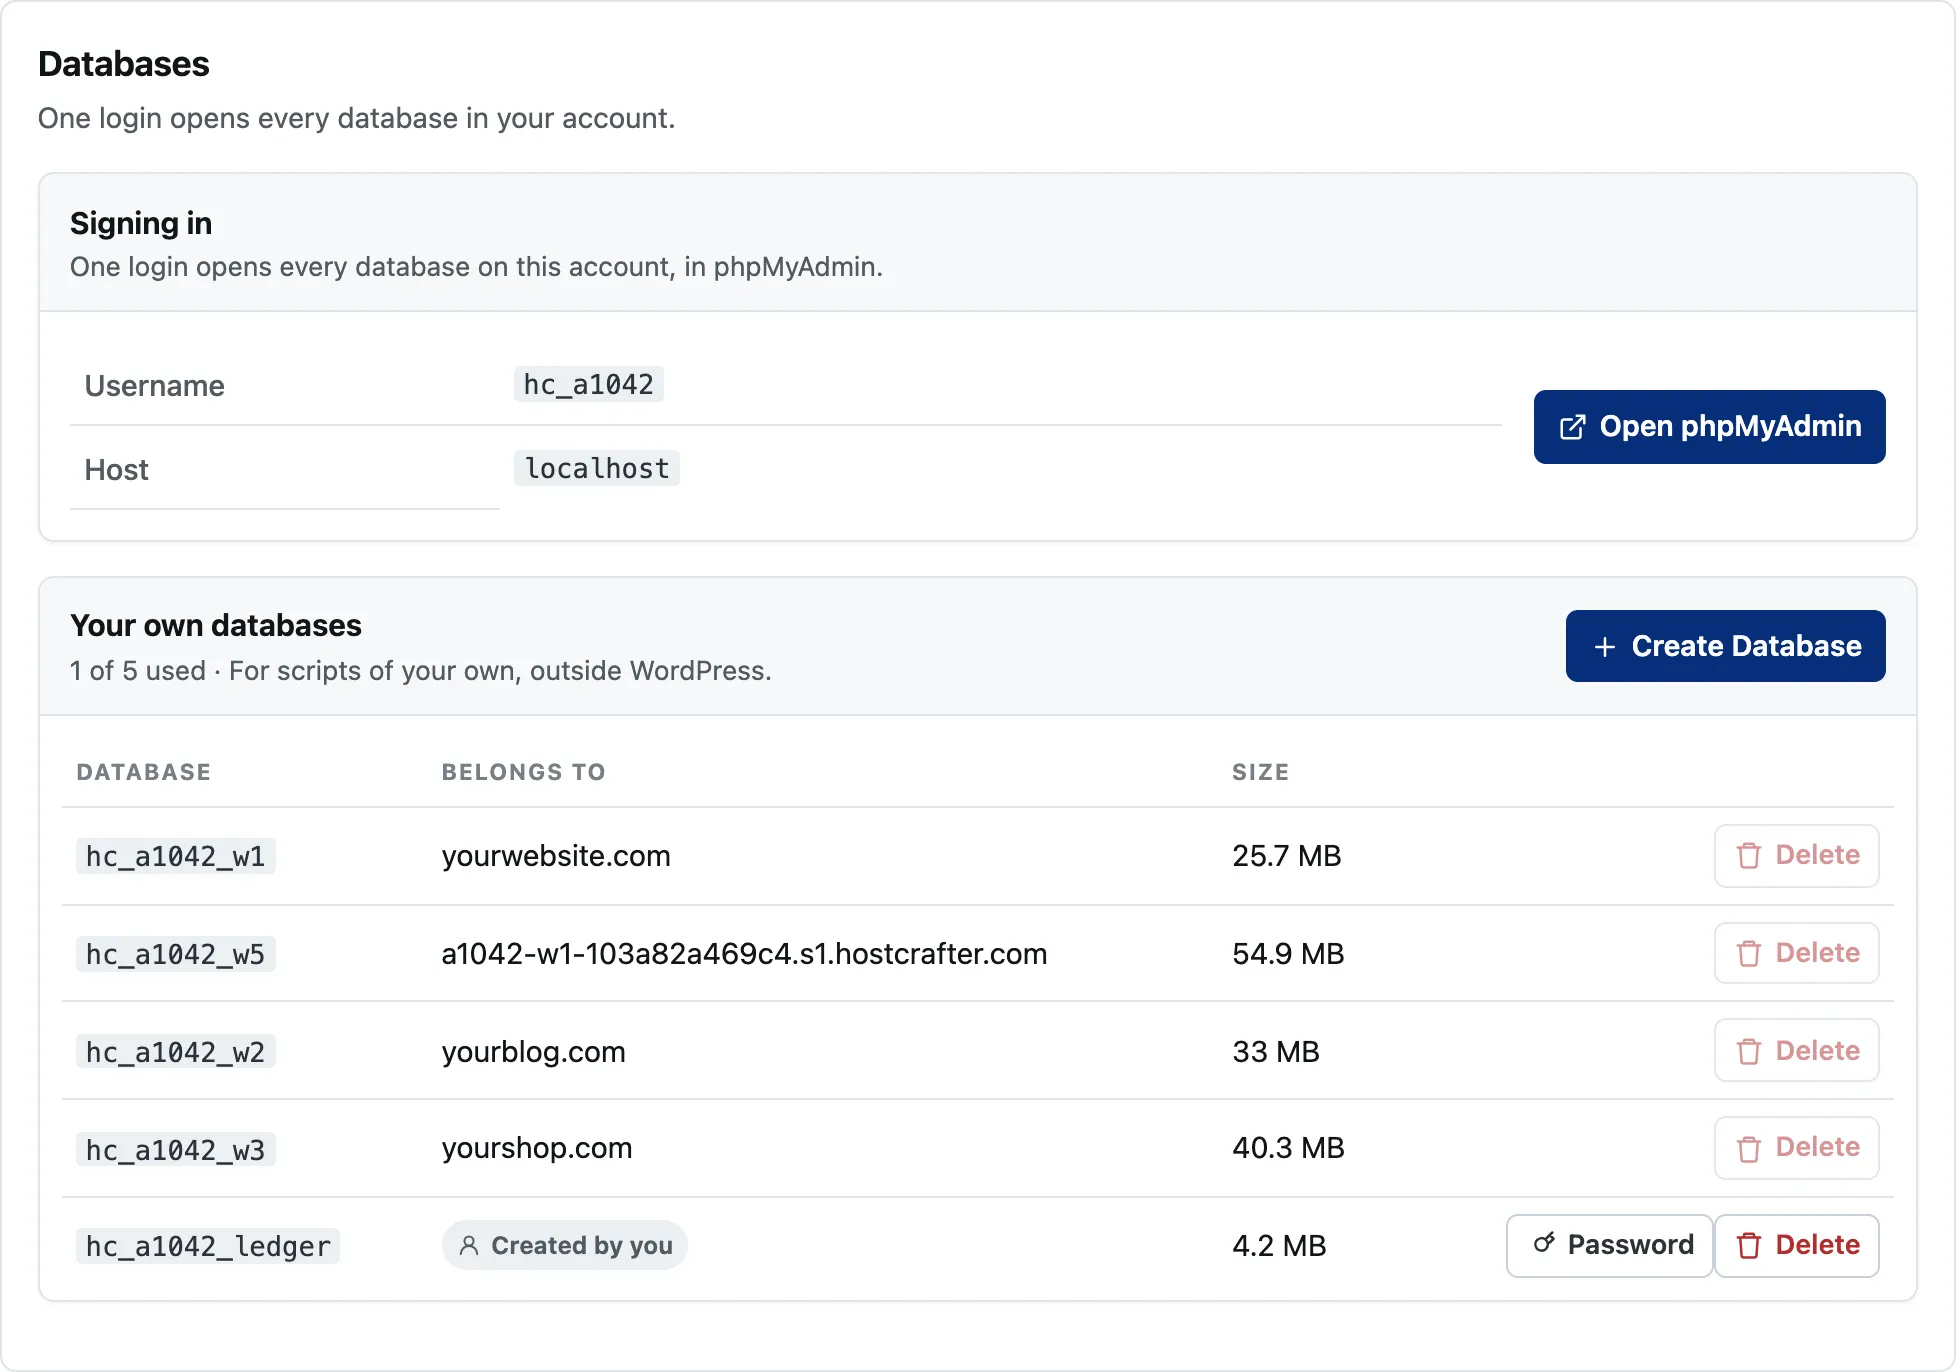Click the Username label

(155, 386)
